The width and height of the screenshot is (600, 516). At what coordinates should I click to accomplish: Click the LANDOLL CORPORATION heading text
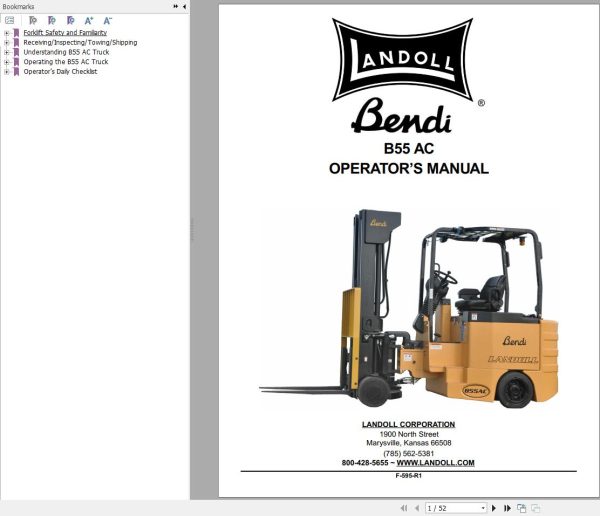coord(408,424)
